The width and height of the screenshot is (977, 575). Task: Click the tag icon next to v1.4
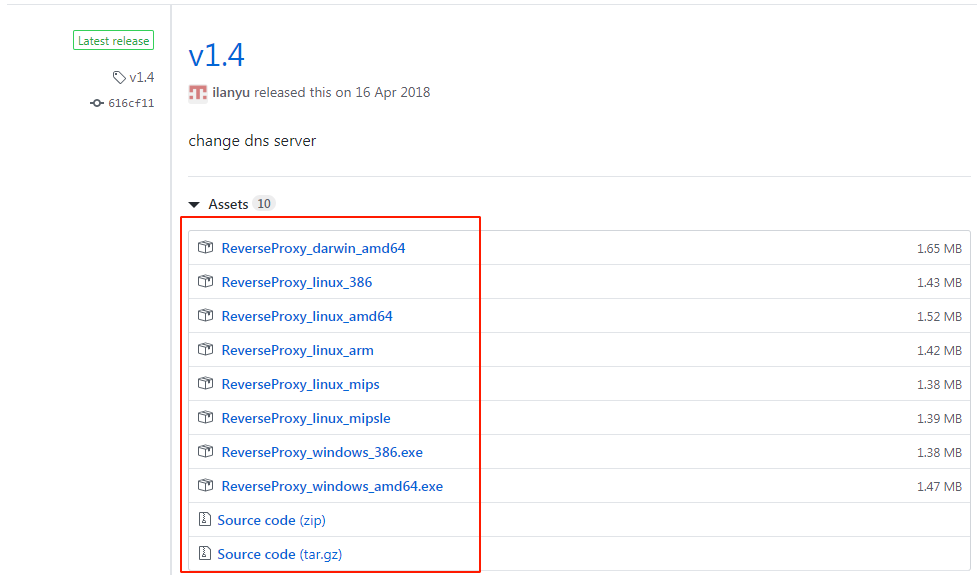[x=119, y=77]
